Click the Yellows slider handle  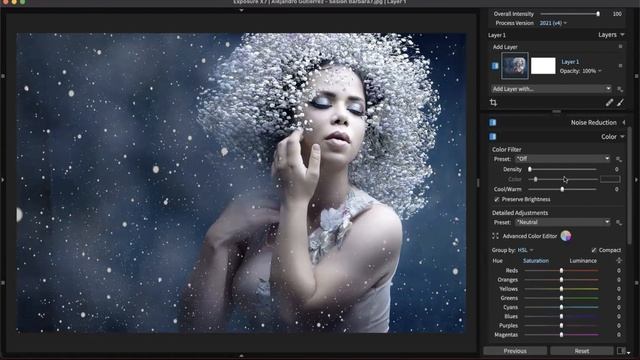(x=562, y=289)
